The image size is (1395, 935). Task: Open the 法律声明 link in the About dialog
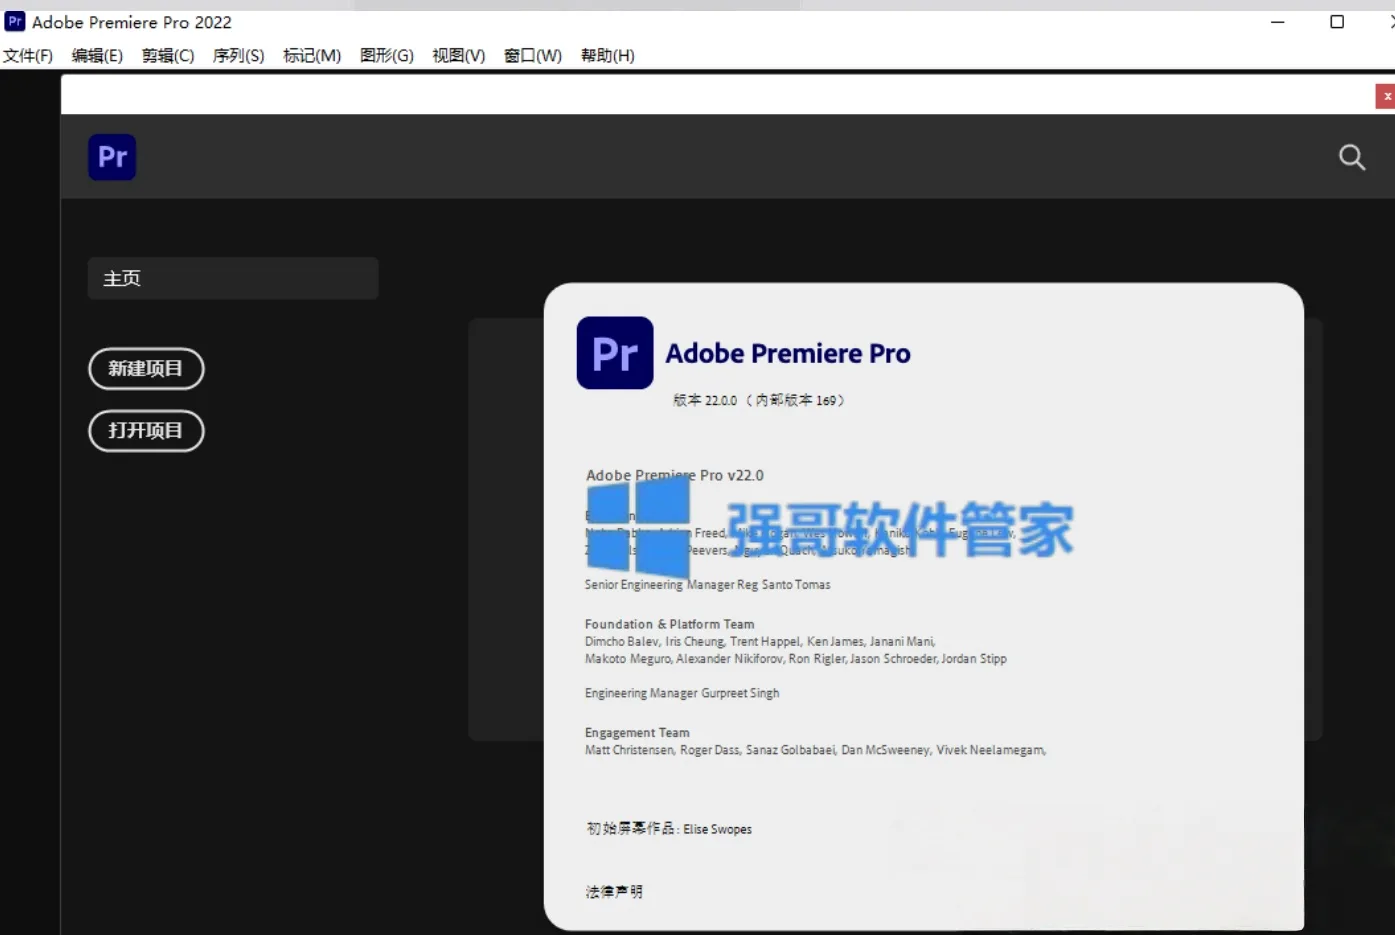pos(614,892)
